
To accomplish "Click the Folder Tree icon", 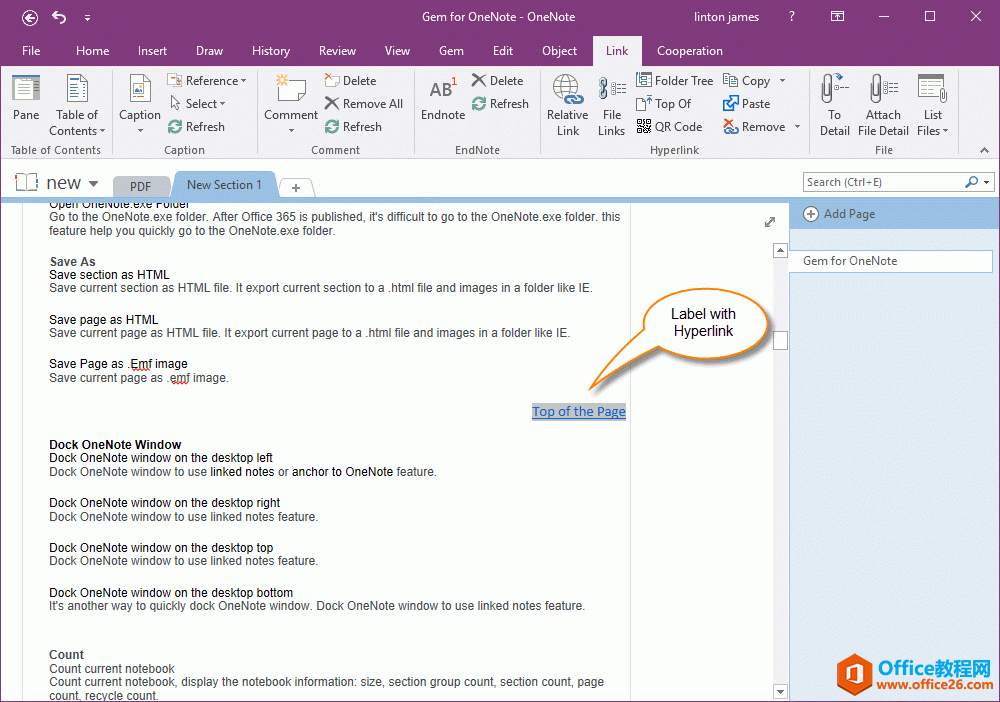I will tap(674, 81).
